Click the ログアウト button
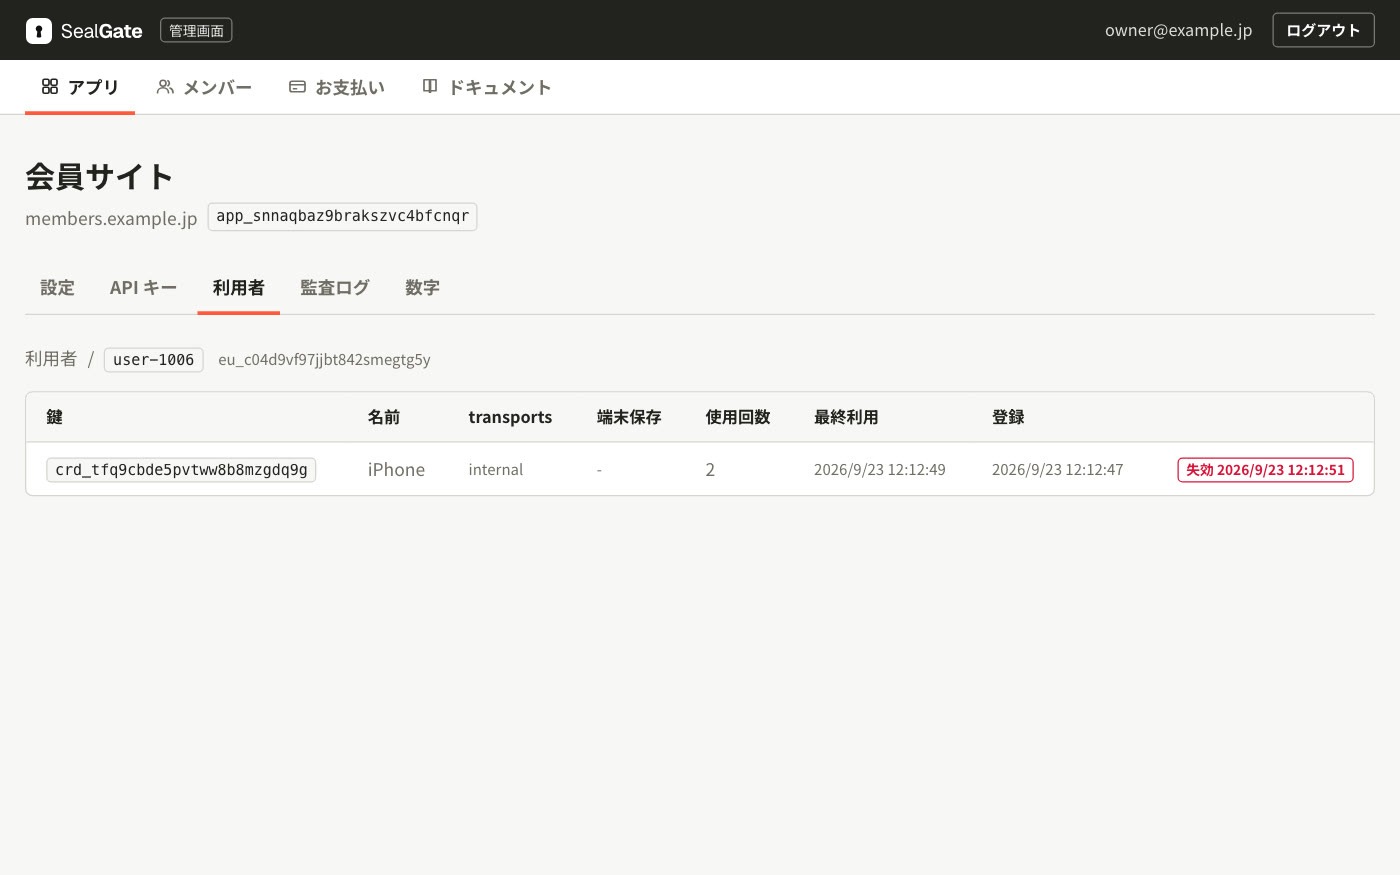 1323,30
